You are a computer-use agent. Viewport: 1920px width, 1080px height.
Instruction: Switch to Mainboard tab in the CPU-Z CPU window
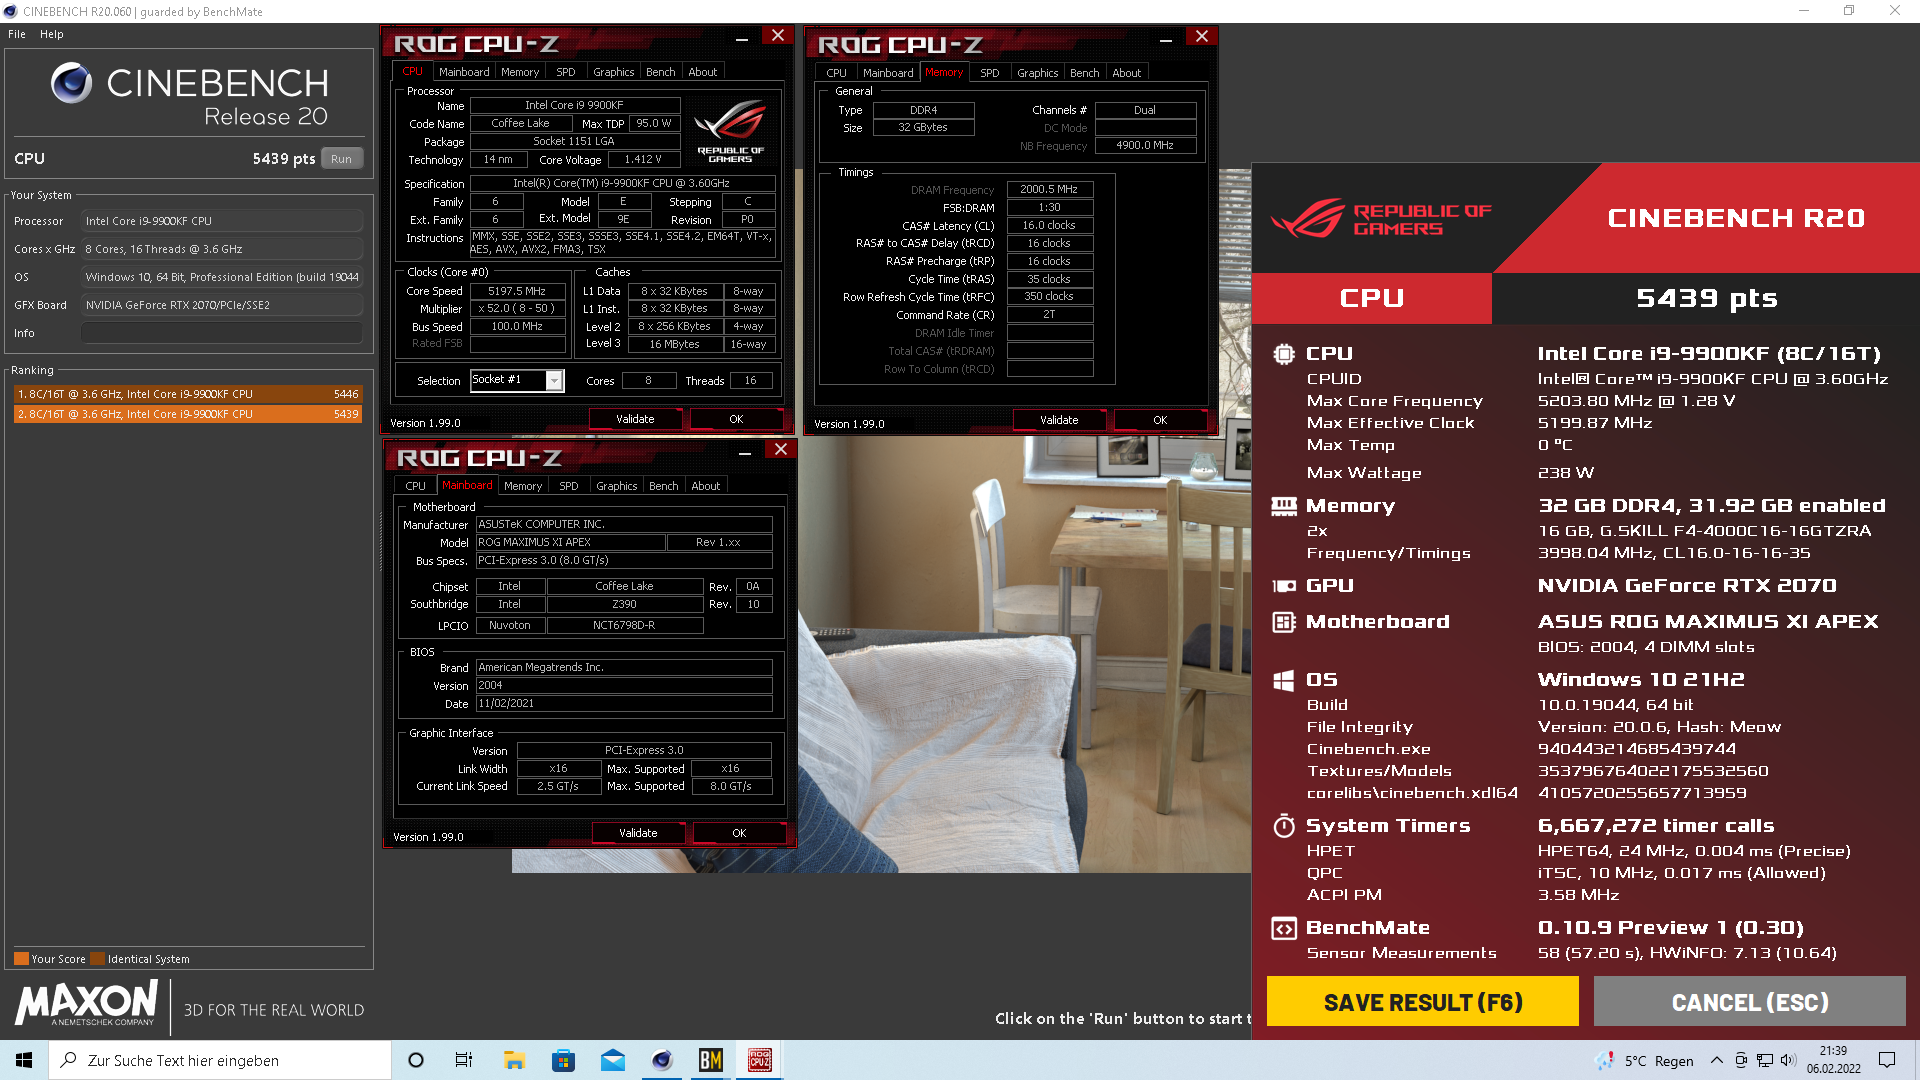point(464,72)
